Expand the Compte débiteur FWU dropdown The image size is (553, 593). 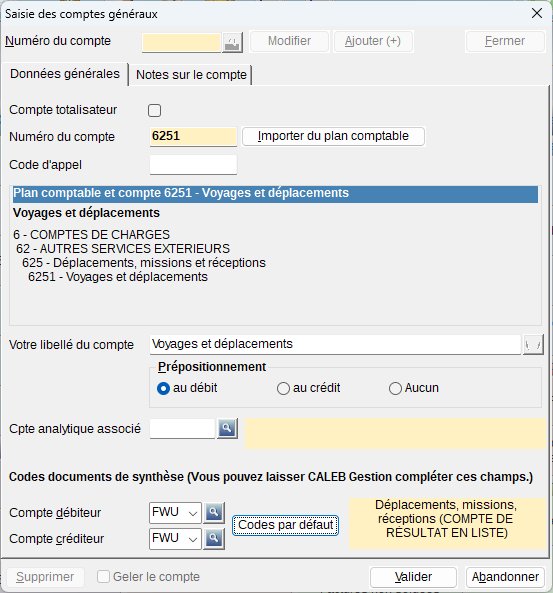click(193, 513)
